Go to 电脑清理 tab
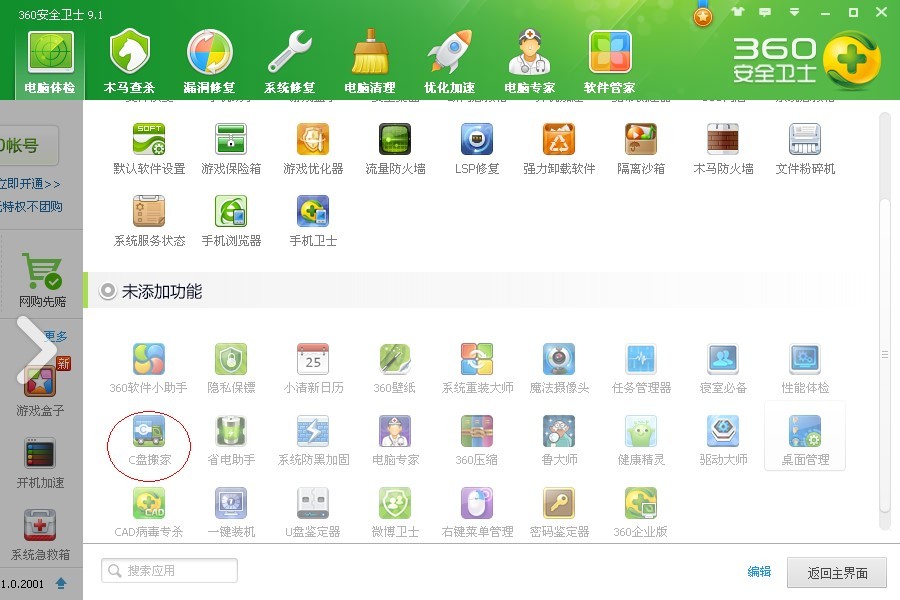Image resolution: width=900 pixels, height=600 pixels. (x=370, y=63)
